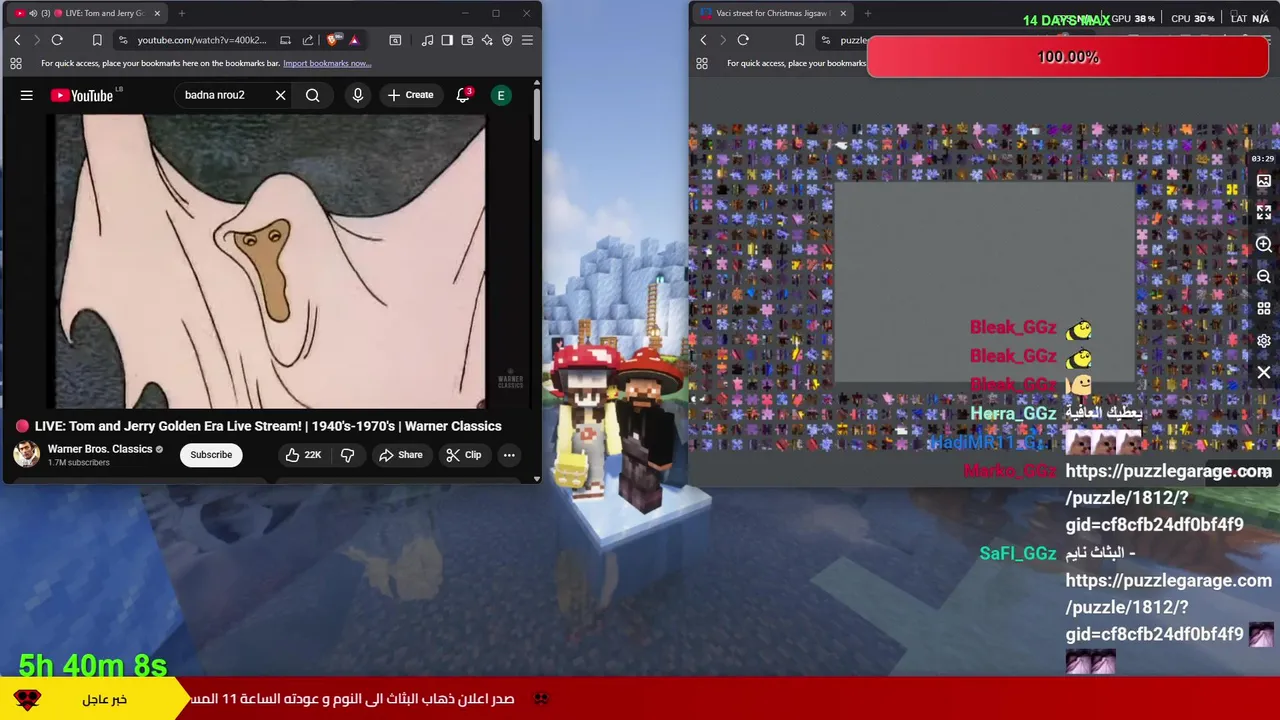Close the Tom and Jerry tab
Screen dimensions: 1280x720
(x=157, y=13)
